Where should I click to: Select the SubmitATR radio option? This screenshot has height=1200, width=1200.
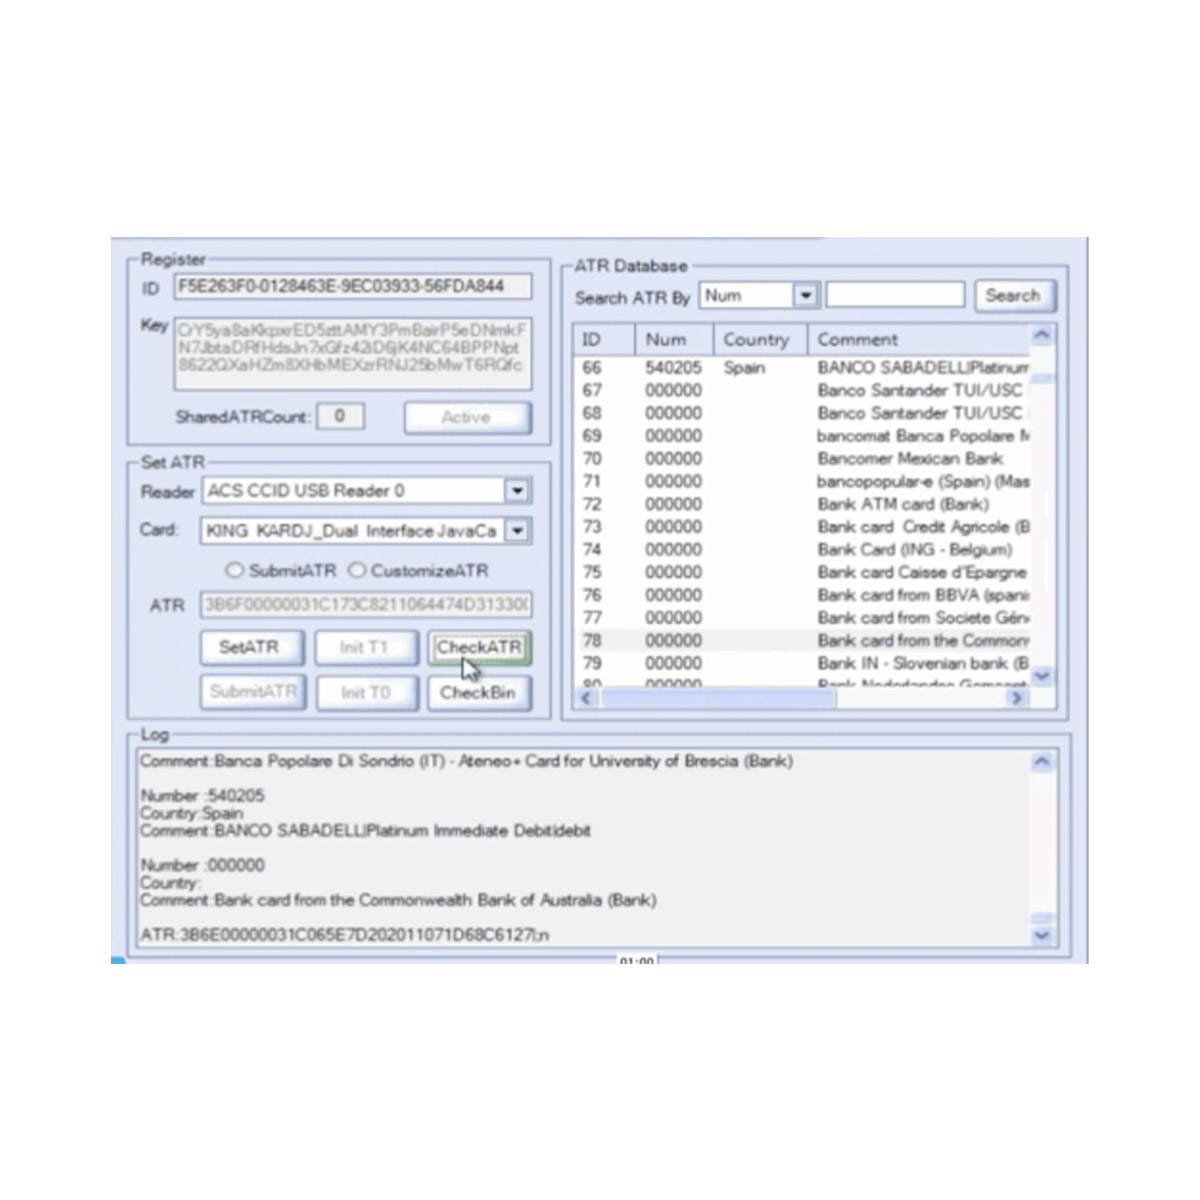pos(235,571)
